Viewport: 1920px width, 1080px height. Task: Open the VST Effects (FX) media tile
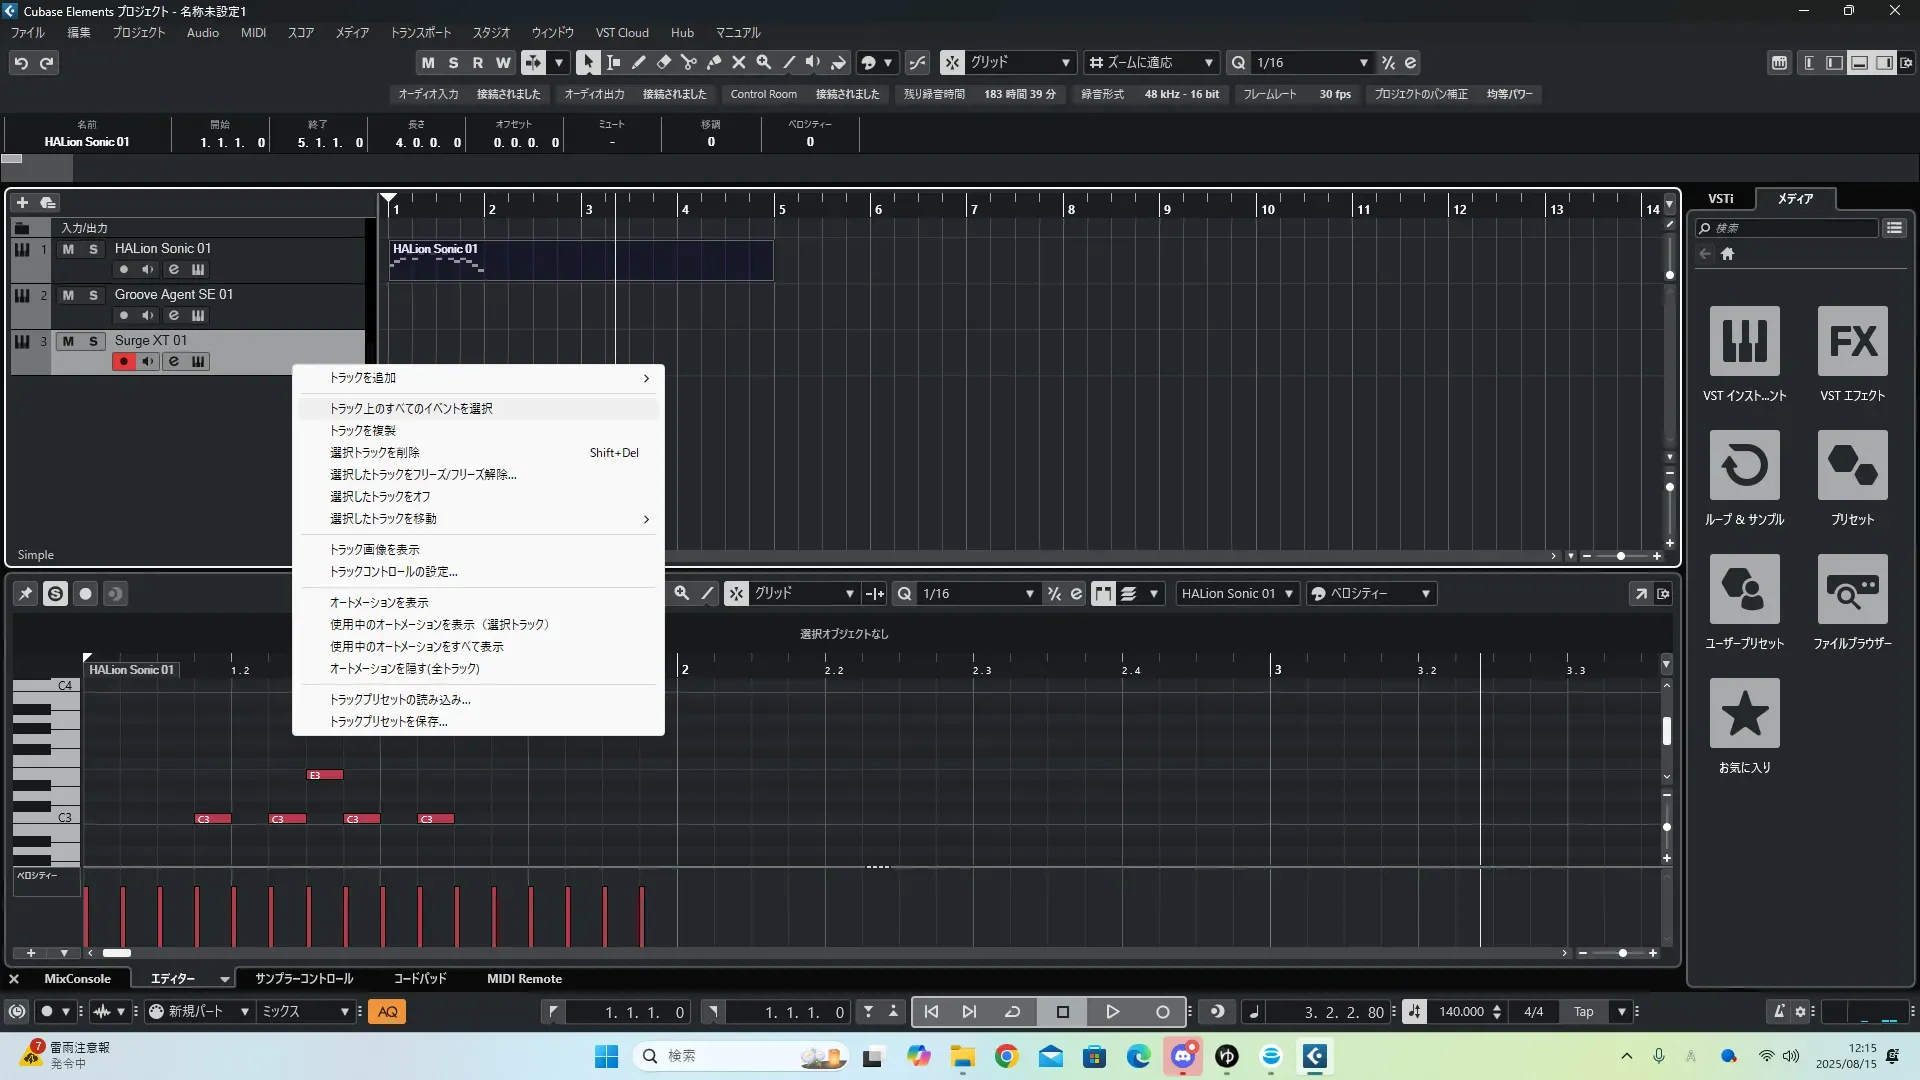click(x=1852, y=341)
